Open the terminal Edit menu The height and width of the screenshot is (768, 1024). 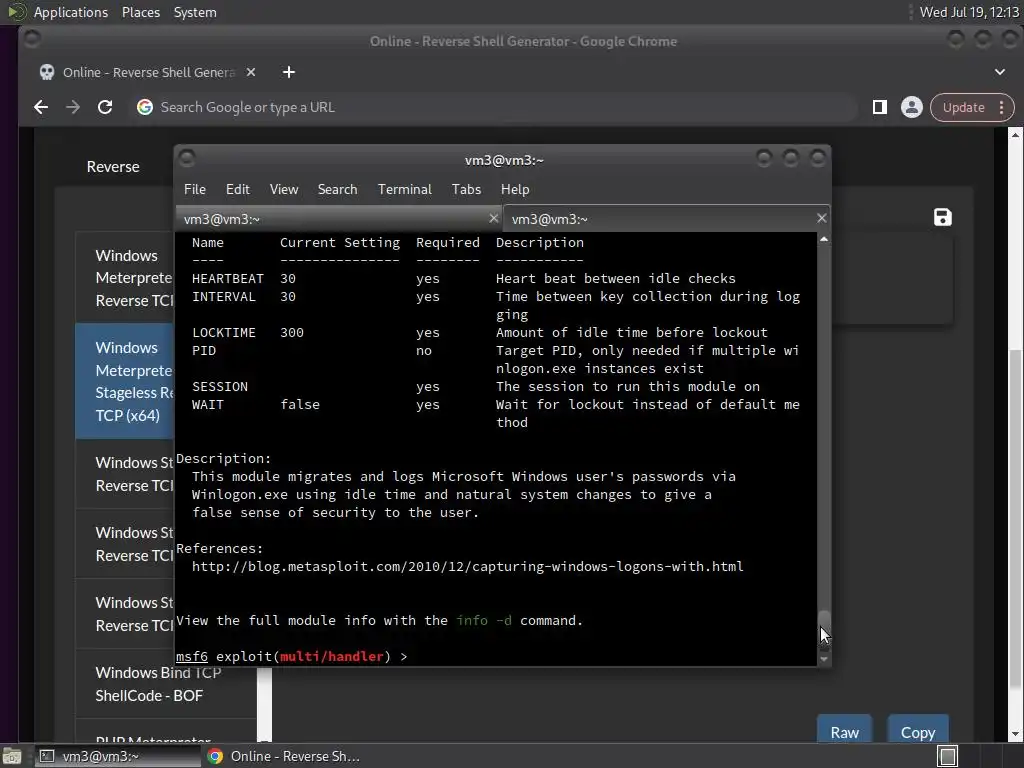click(x=238, y=189)
